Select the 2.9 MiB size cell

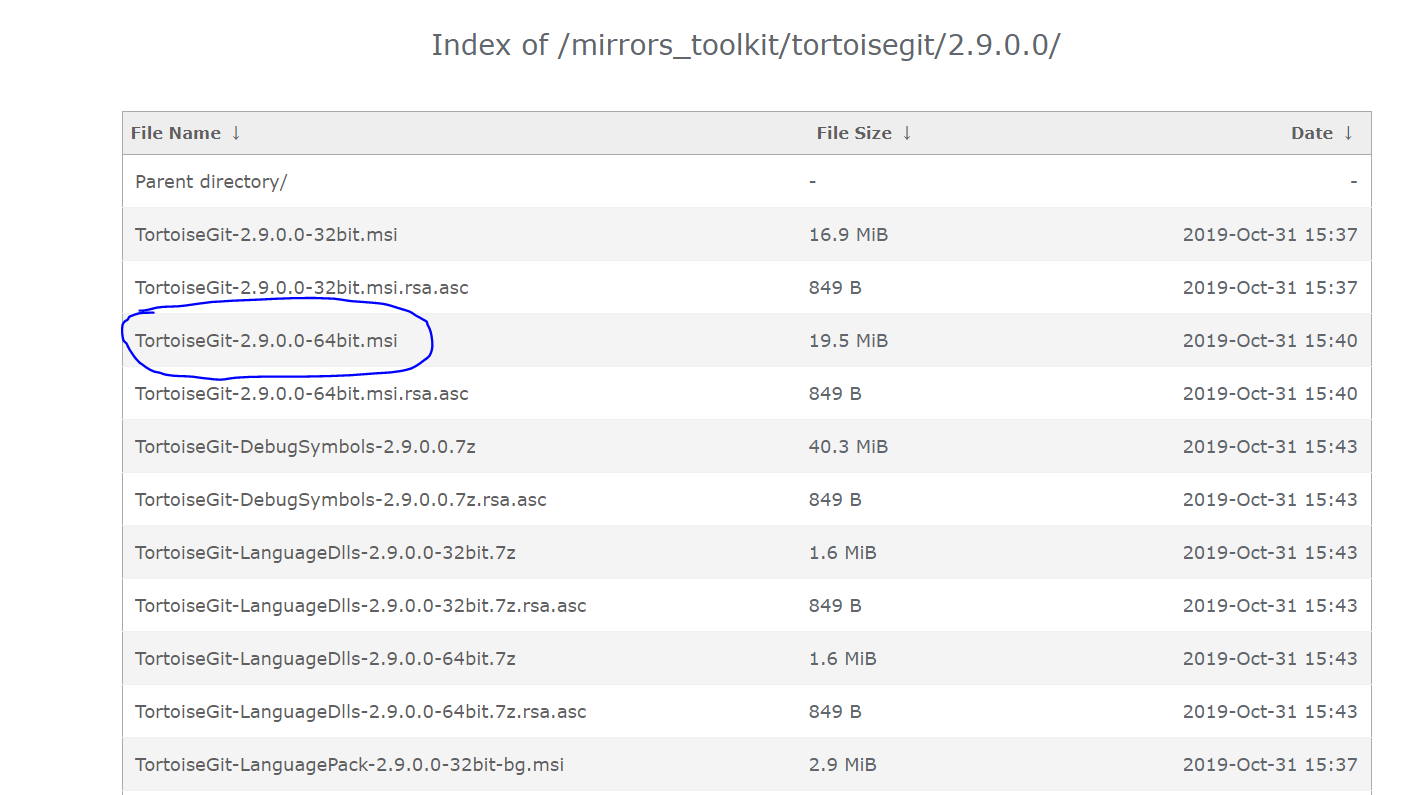tap(843, 765)
